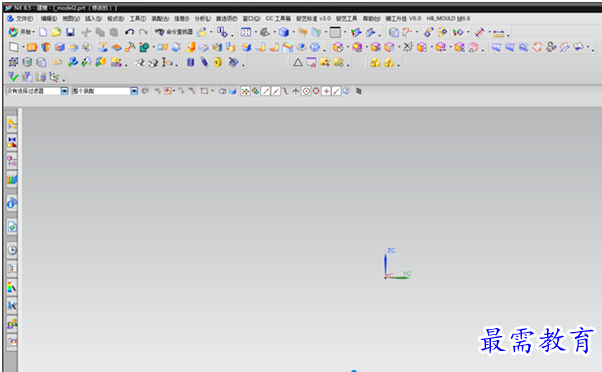The image size is (602, 372).
Task: Open the HB_MOULD M6.6 menu
Action: pyautogui.click(x=448, y=18)
